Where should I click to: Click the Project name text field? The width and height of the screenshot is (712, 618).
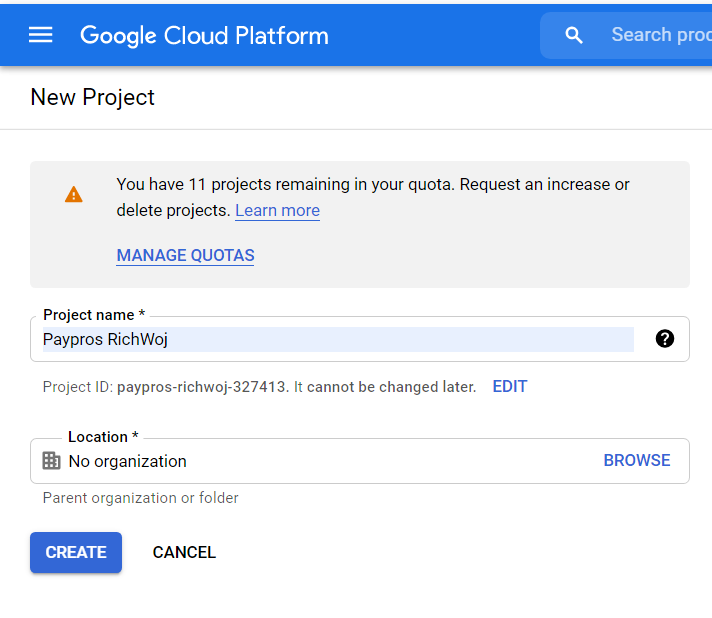tap(338, 339)
